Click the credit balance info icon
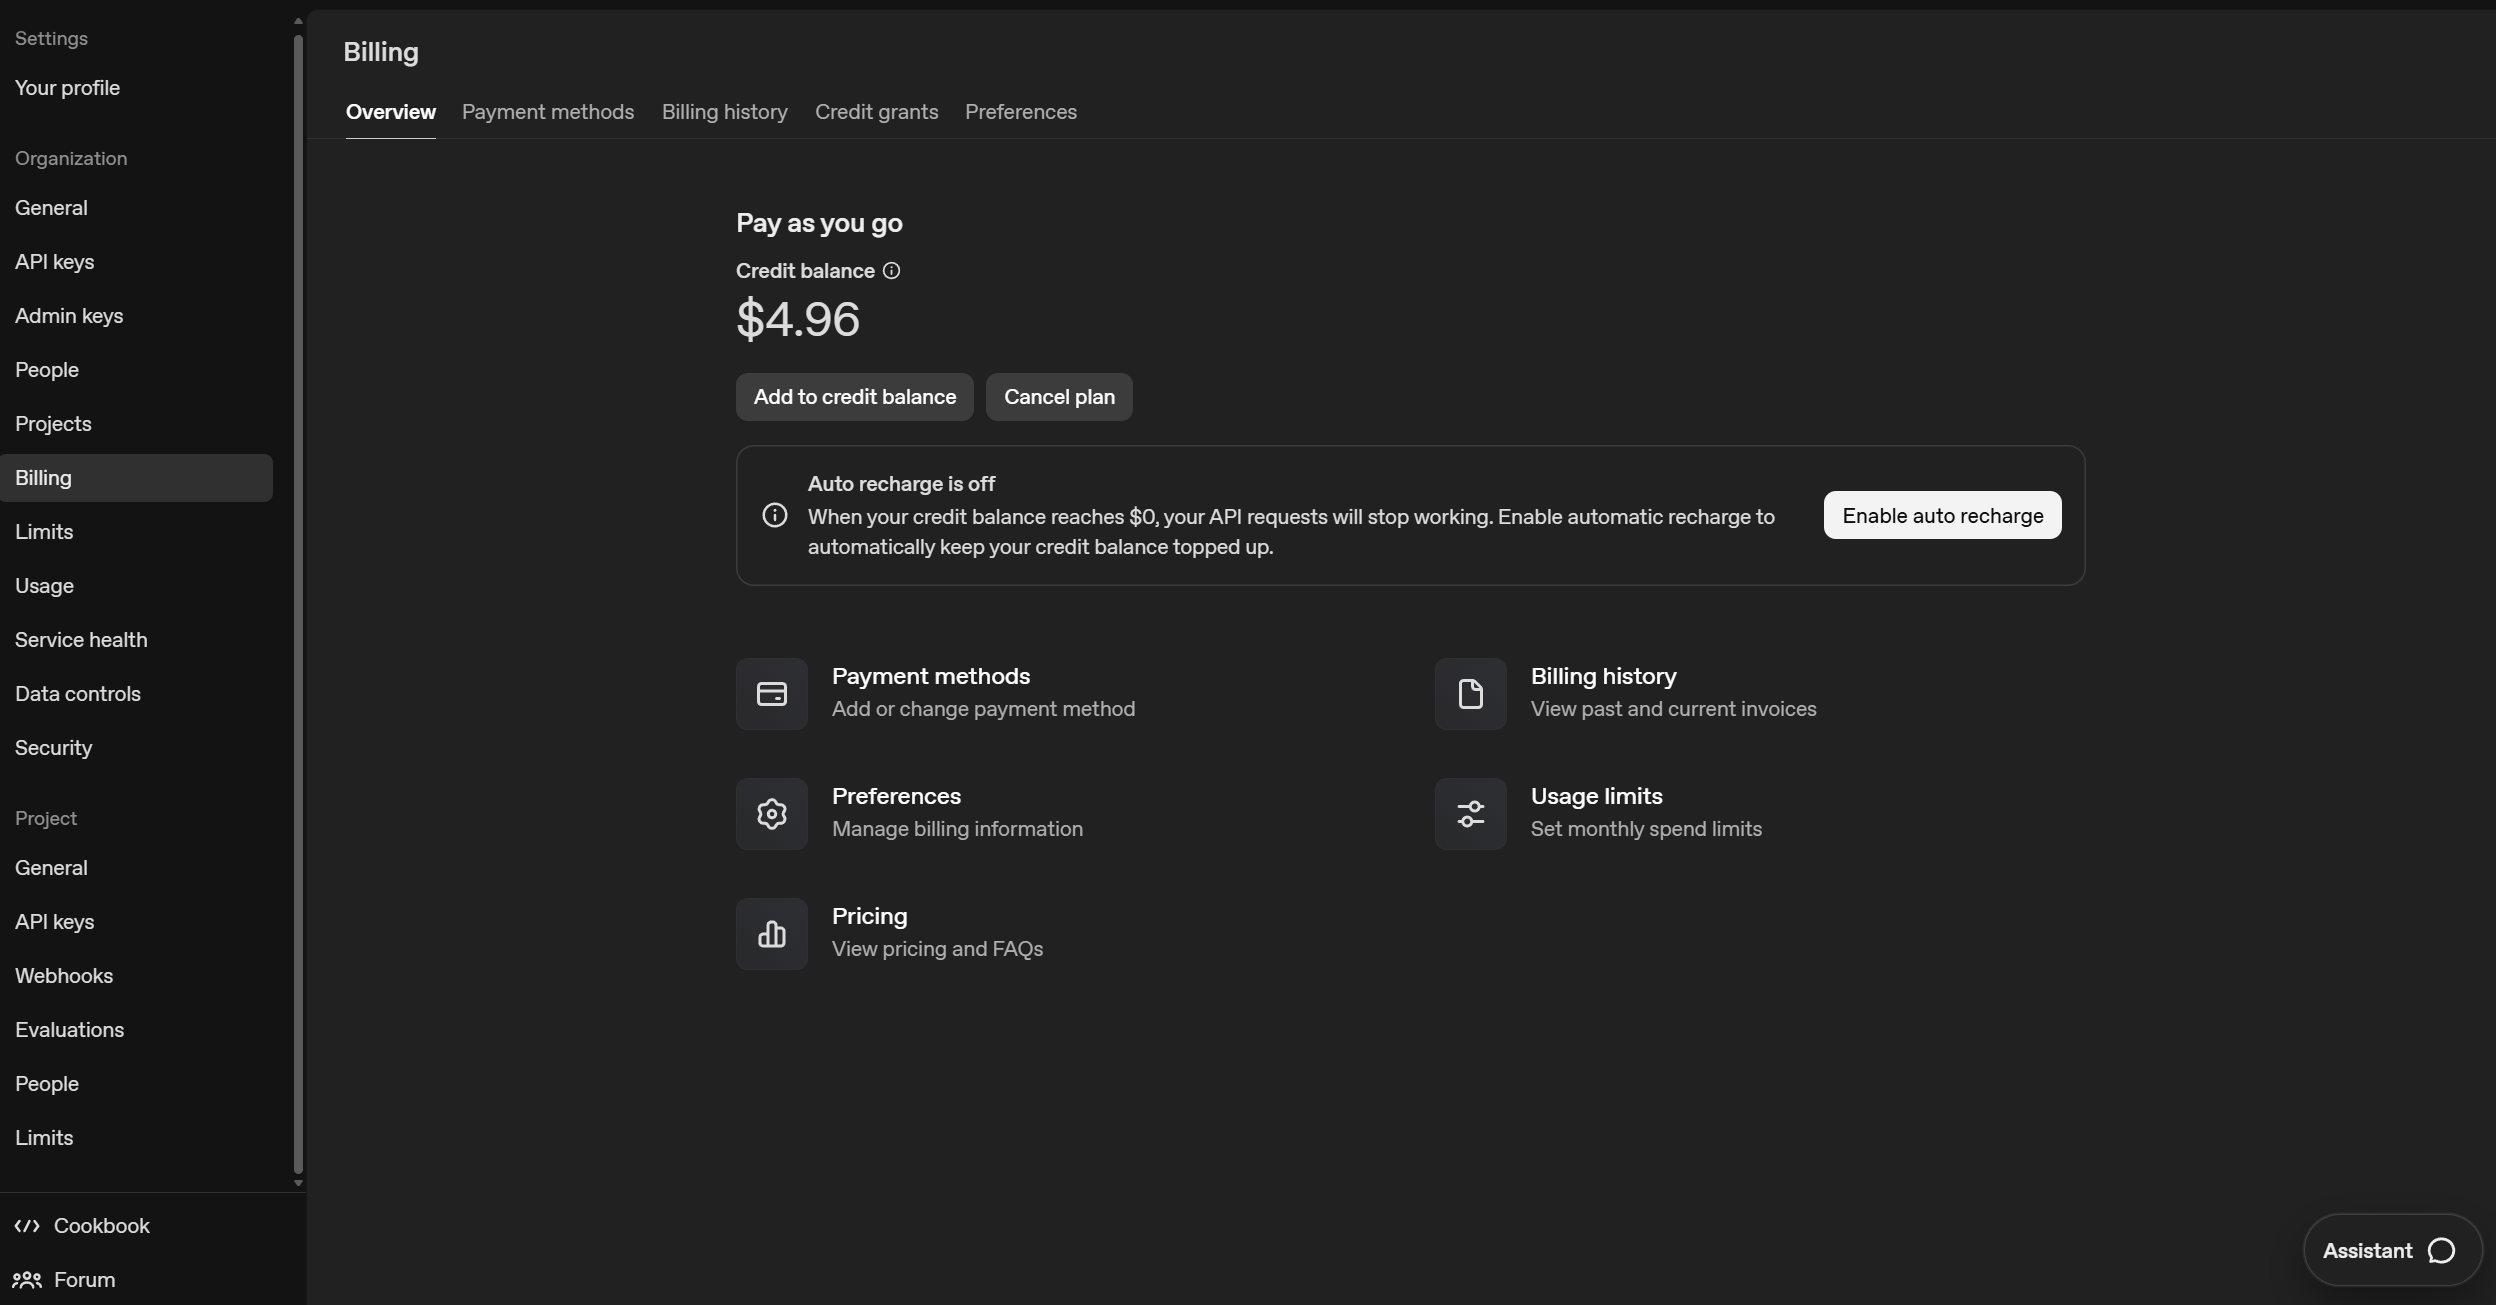 pyautogui.click(x=891, y=271)
